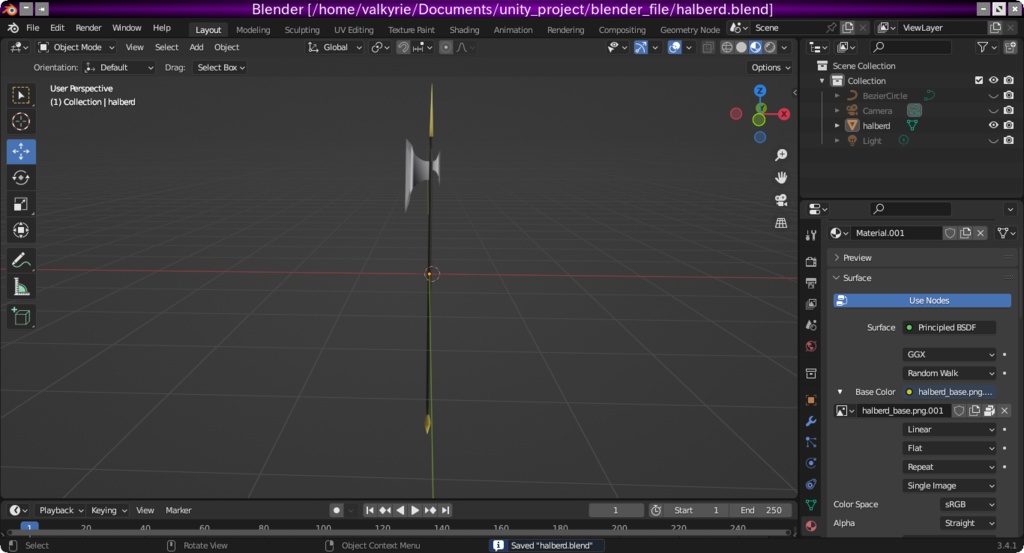The height and width of the screenshot is (553, 1024).
Task: Activate the Scale tool
Action: [x=21, y=204]
